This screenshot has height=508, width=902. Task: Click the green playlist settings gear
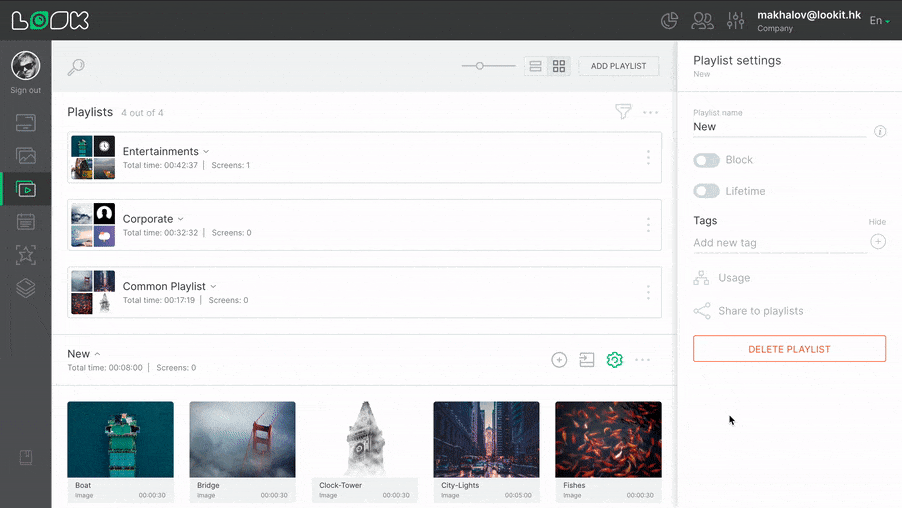pyautogui.click(x=615, y=360)
